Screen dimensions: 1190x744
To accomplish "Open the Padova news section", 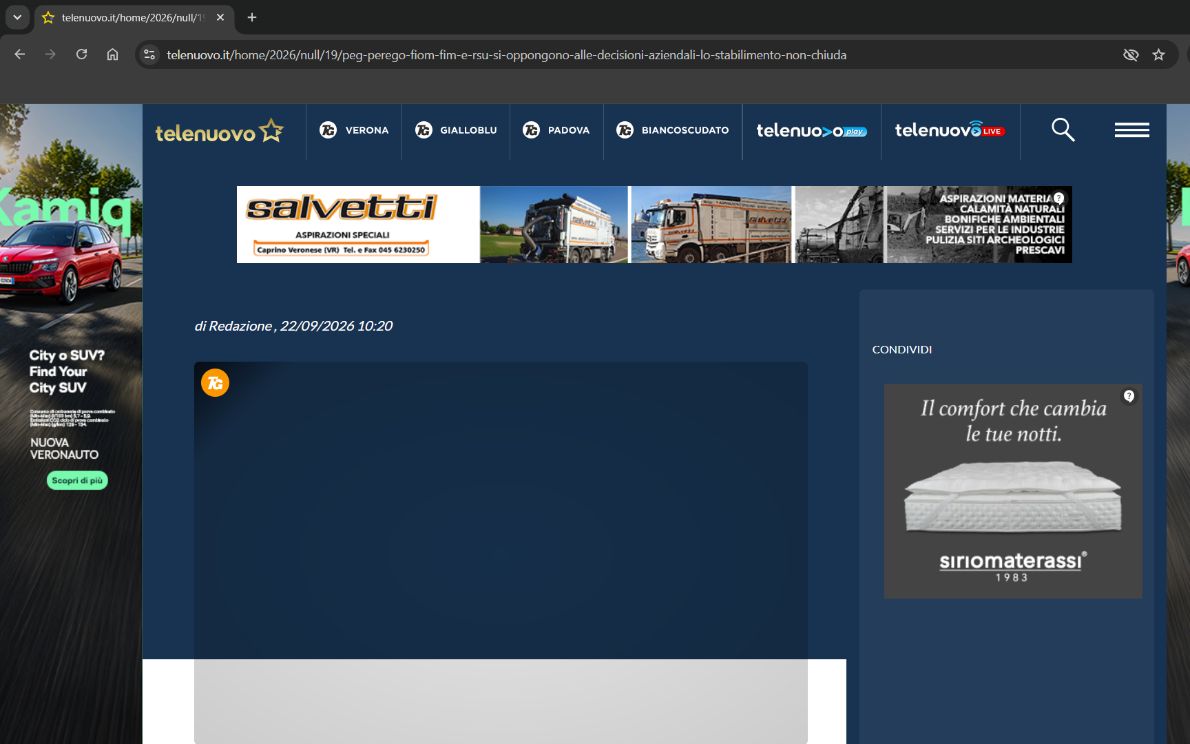I will pyautogui.click(x=556, y=131).
